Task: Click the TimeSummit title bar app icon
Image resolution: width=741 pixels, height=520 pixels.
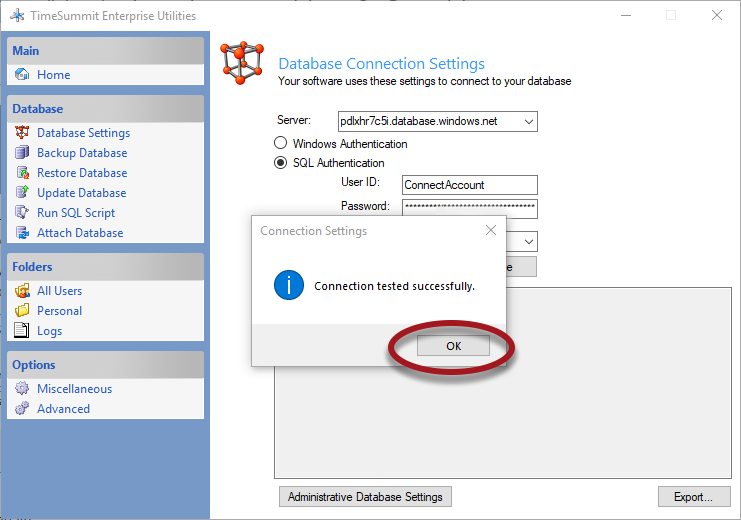Action: point(17,16)
